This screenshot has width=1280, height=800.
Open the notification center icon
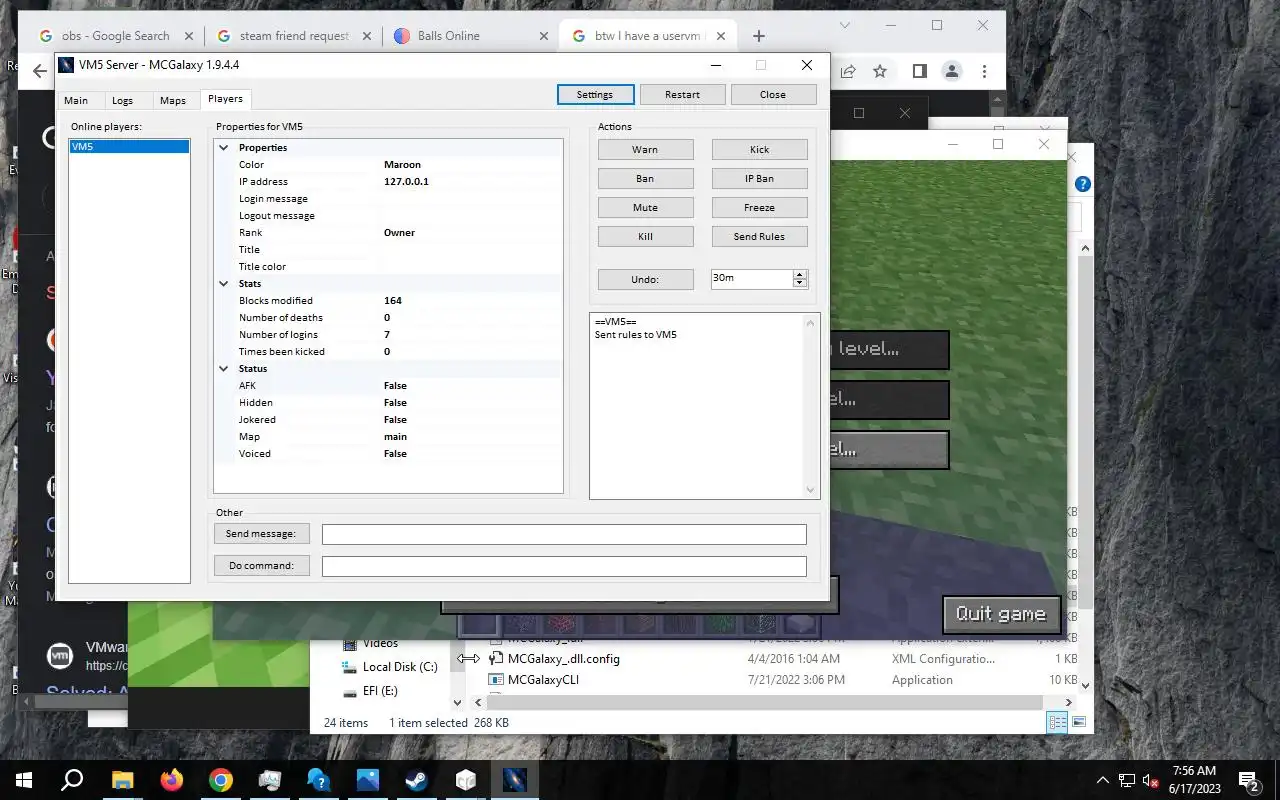(x=1248, y=781)
